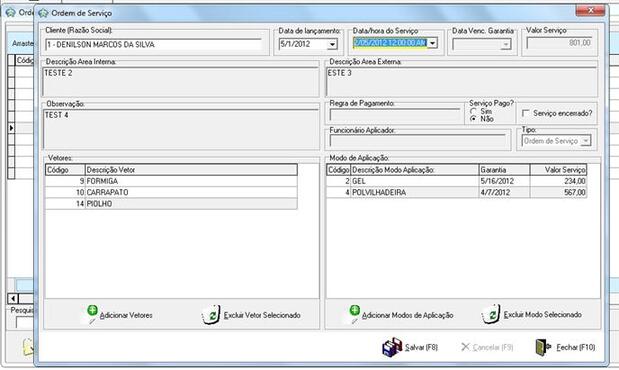Click the recycle bin icon for Excluir Vetor Selecionado
The image size is (619, 370).
click(211, 315)
